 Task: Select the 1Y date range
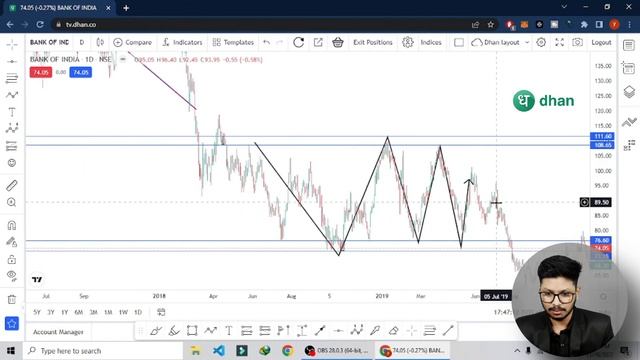(64, 312)
